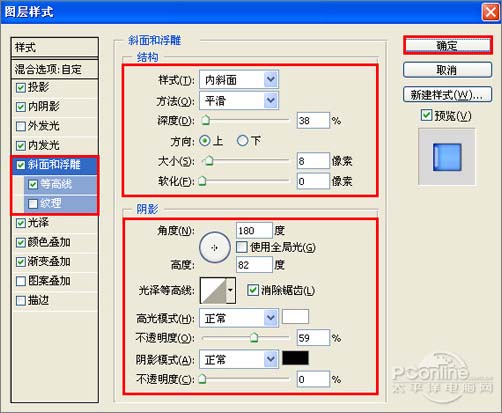Viewport: 502px width, 413px height.
Task: Click the 新建样式 new style button
Action: tap(447, 95)
